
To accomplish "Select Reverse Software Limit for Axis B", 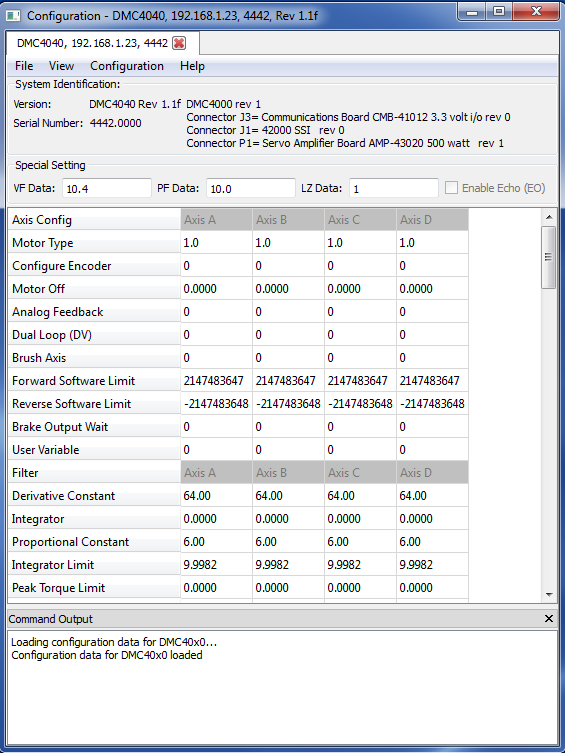I will pos(289,404).
